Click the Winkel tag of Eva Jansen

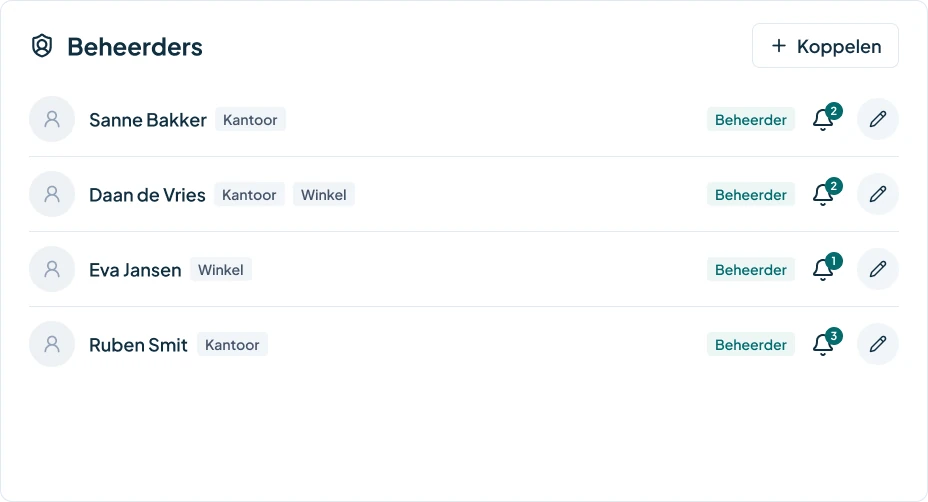click(x=221, y=270)
